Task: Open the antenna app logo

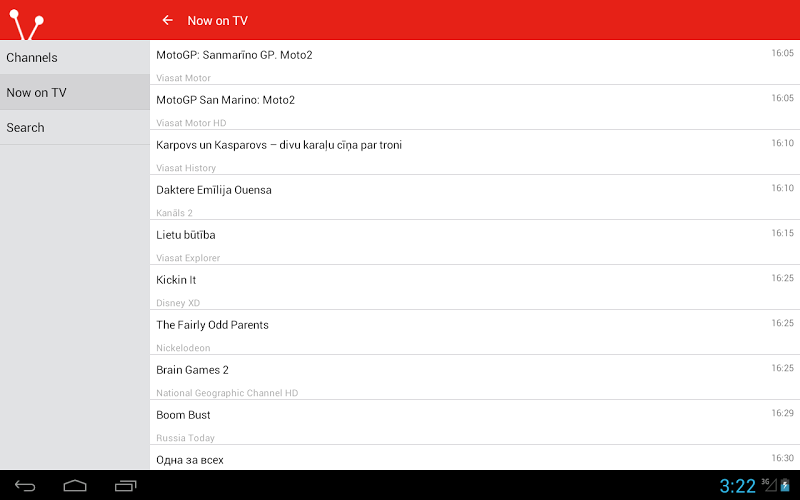Action: (x=27, y=24)
